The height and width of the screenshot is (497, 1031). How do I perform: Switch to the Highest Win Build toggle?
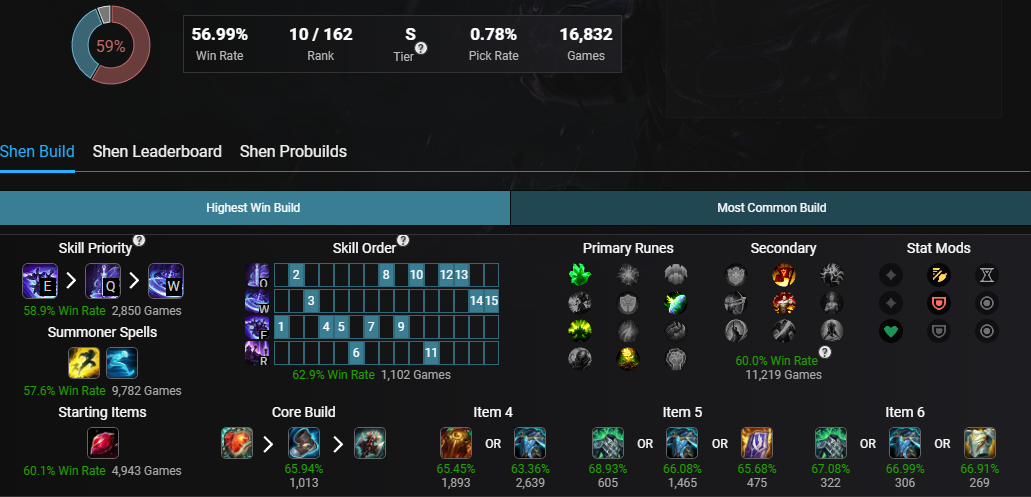coord(253,208)
